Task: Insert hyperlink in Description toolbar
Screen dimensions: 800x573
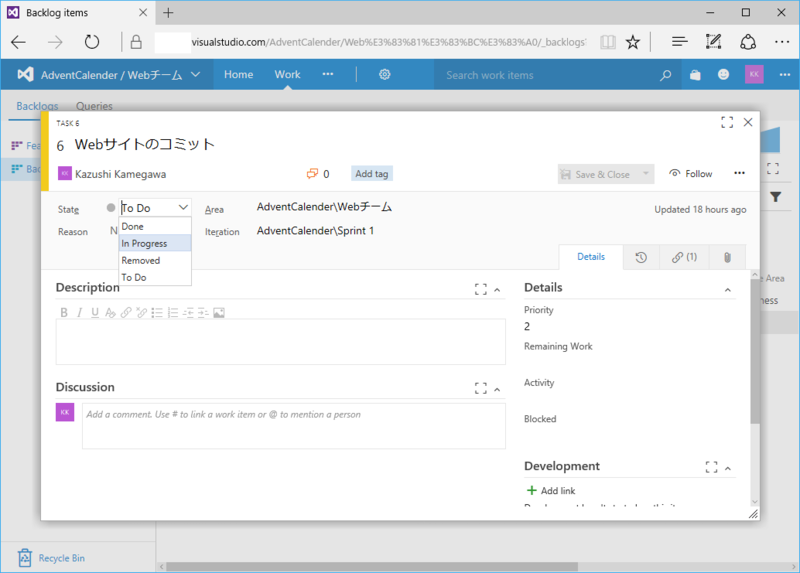Action: 126,312
